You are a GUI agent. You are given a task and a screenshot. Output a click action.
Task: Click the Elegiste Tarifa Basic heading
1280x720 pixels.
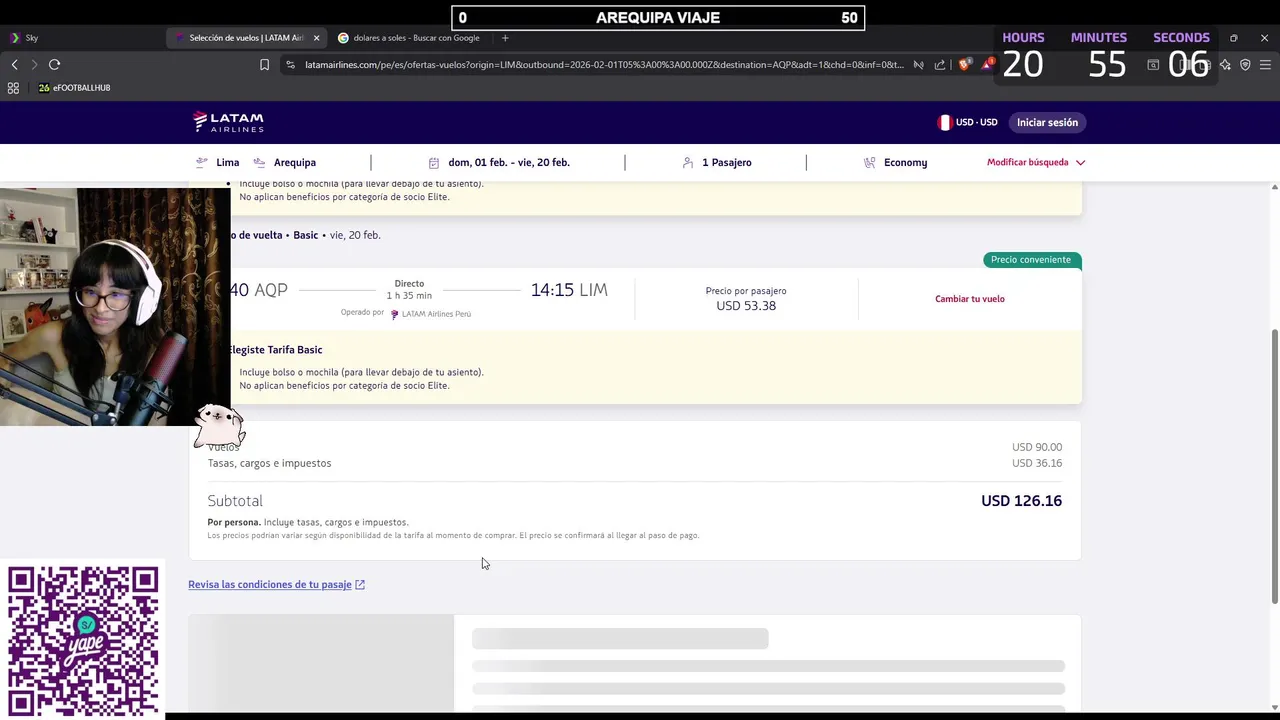point(275,350)
